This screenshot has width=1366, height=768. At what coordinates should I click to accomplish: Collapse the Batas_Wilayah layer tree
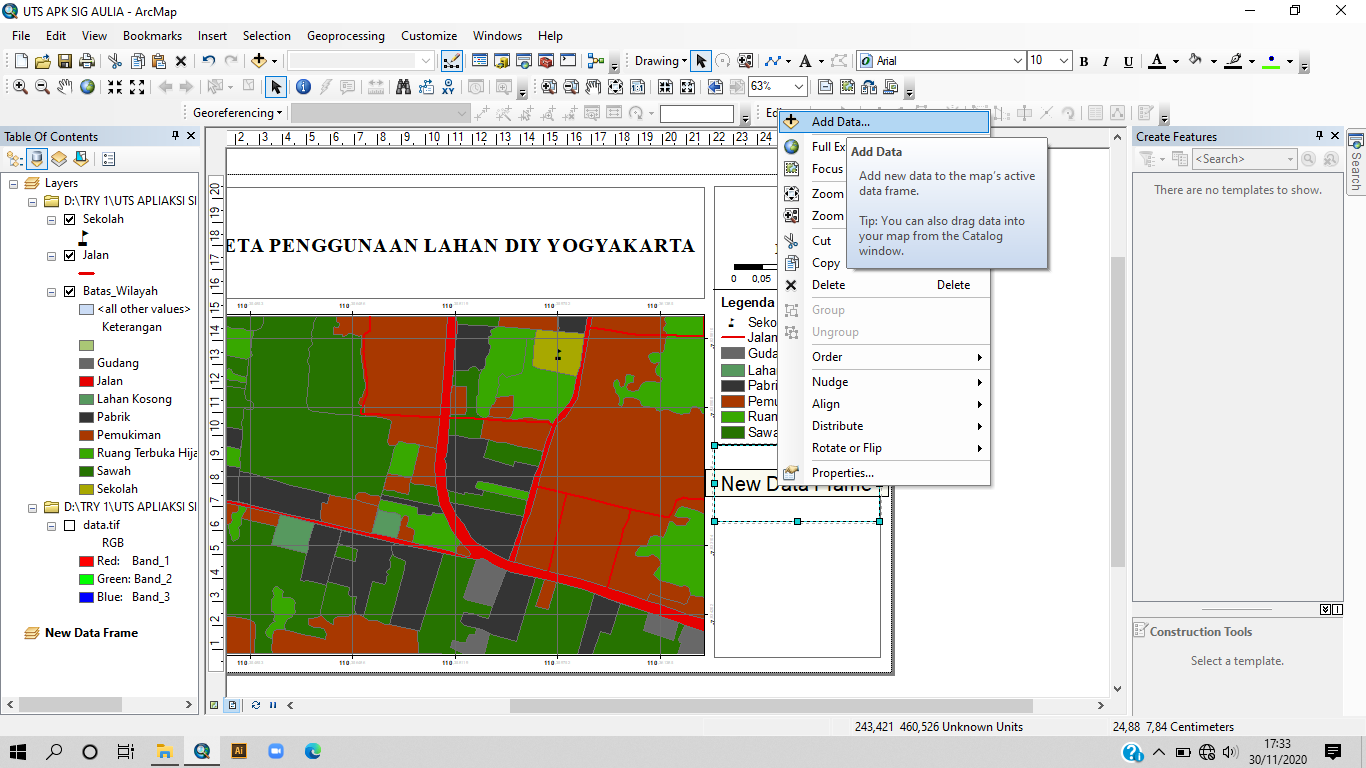coord(52,291)
